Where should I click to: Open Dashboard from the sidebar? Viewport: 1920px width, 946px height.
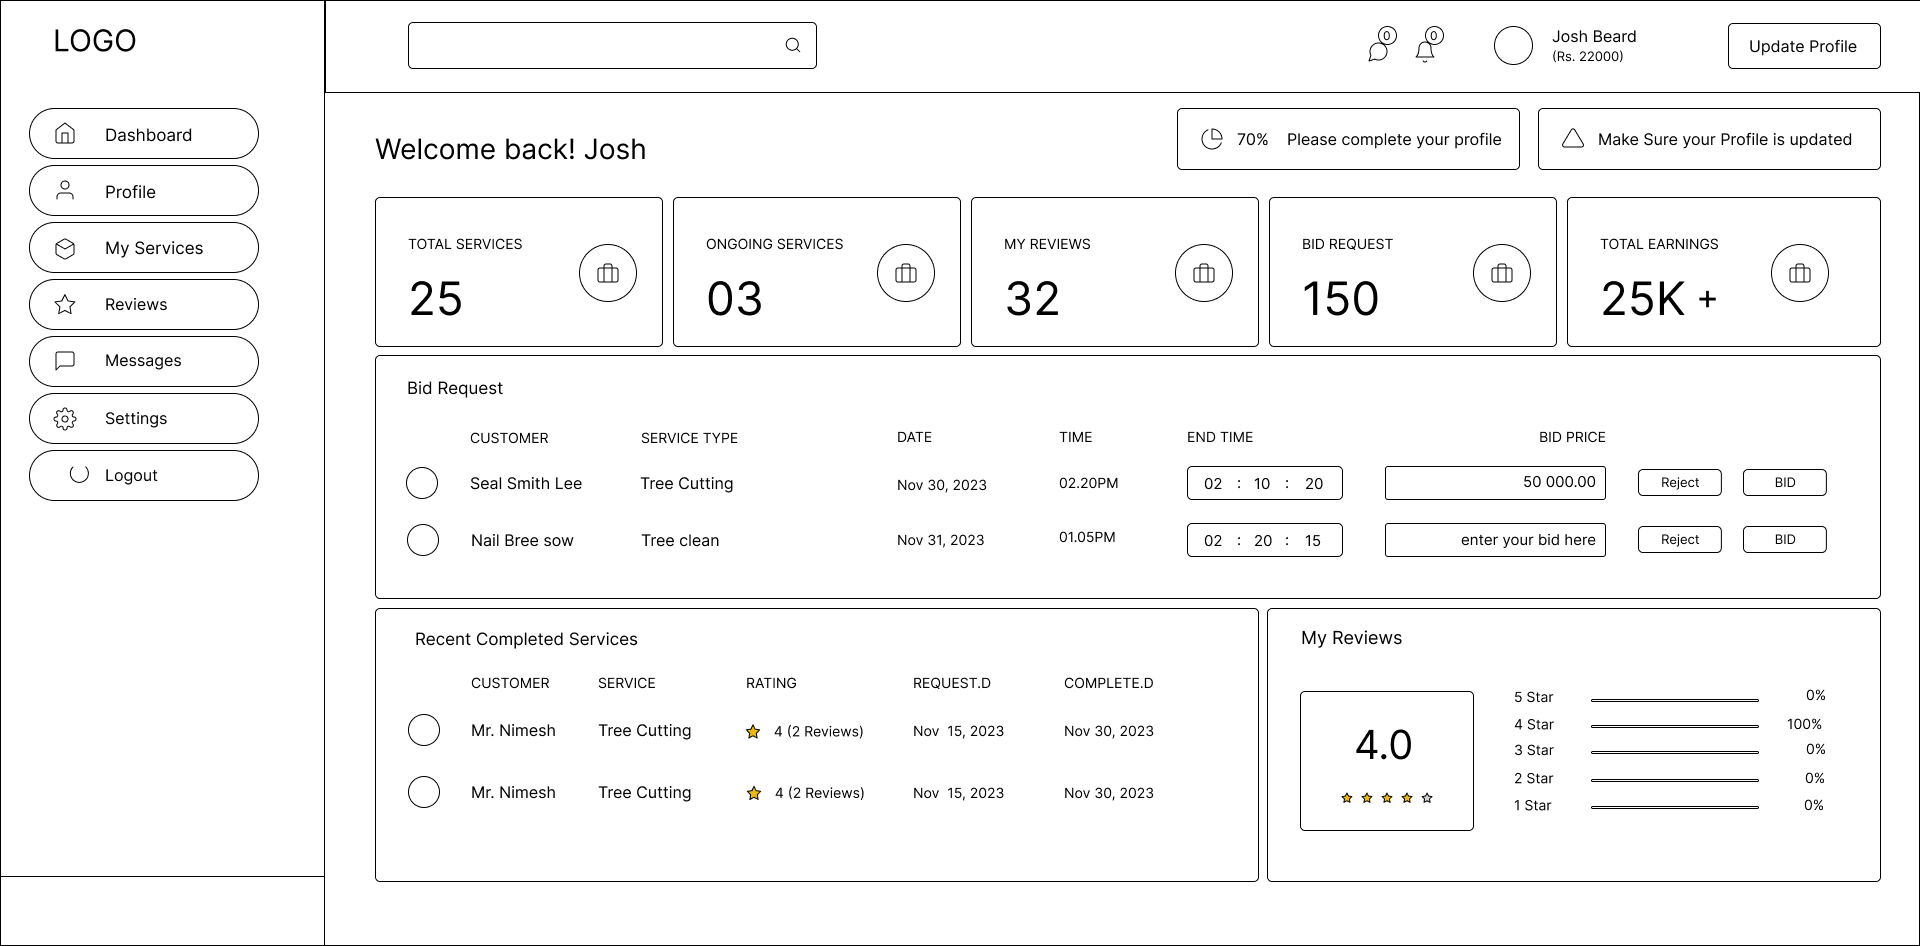click(144, 134)
